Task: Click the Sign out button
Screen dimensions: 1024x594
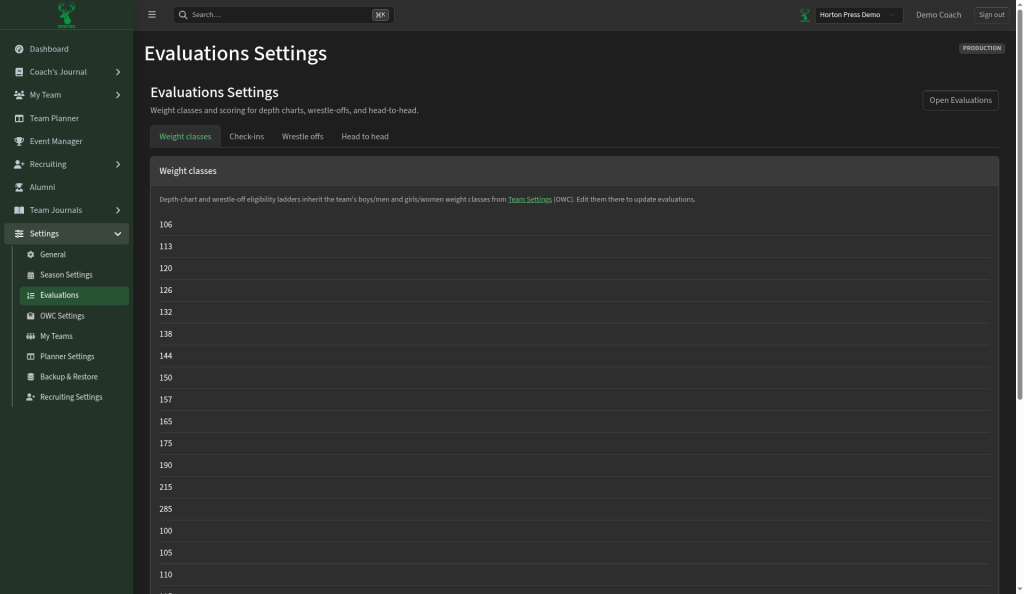Action: [x=991, y=14]
